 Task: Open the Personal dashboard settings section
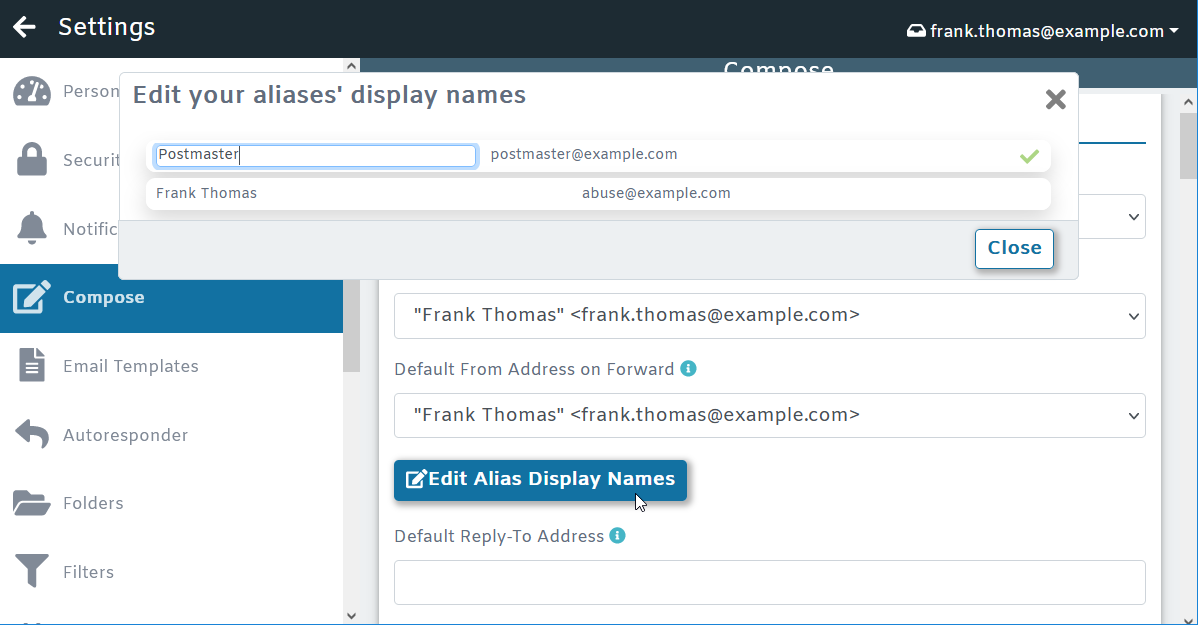[32, 91]
